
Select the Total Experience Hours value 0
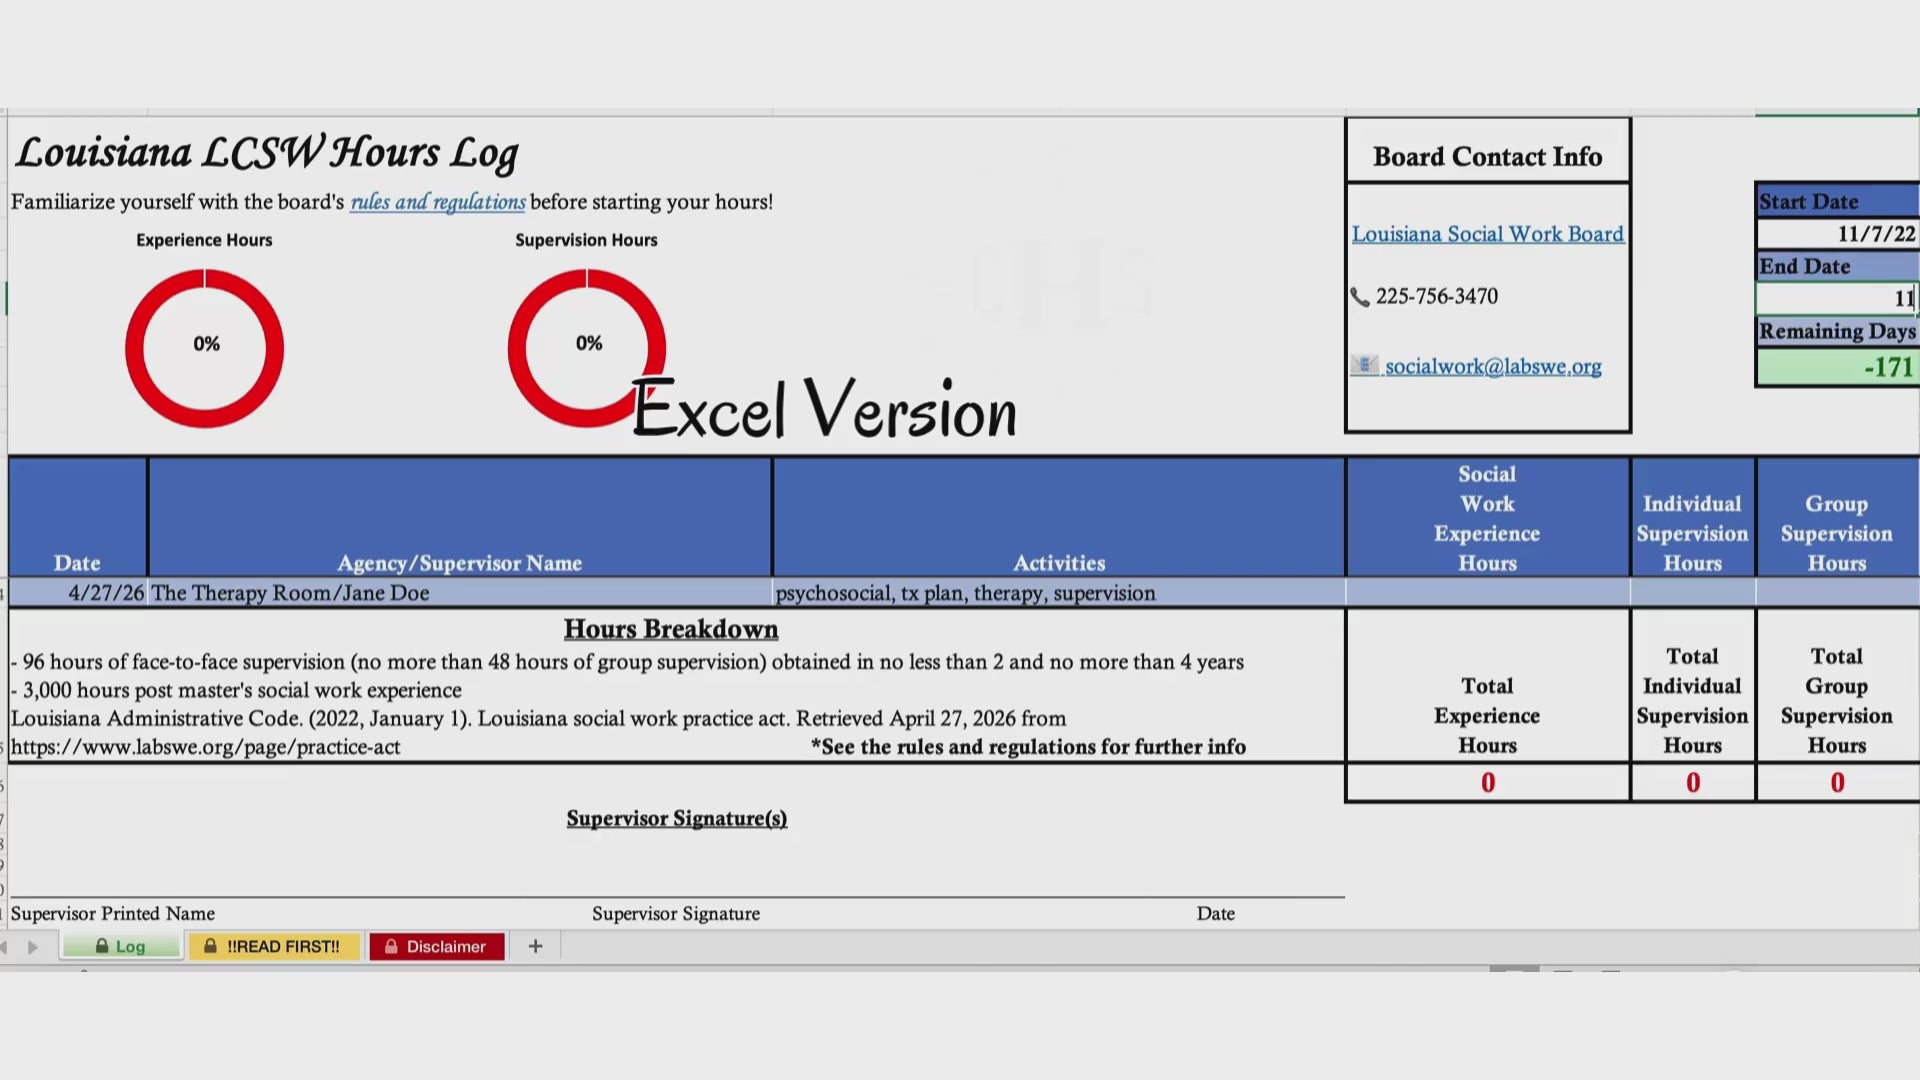(1488, 783)
